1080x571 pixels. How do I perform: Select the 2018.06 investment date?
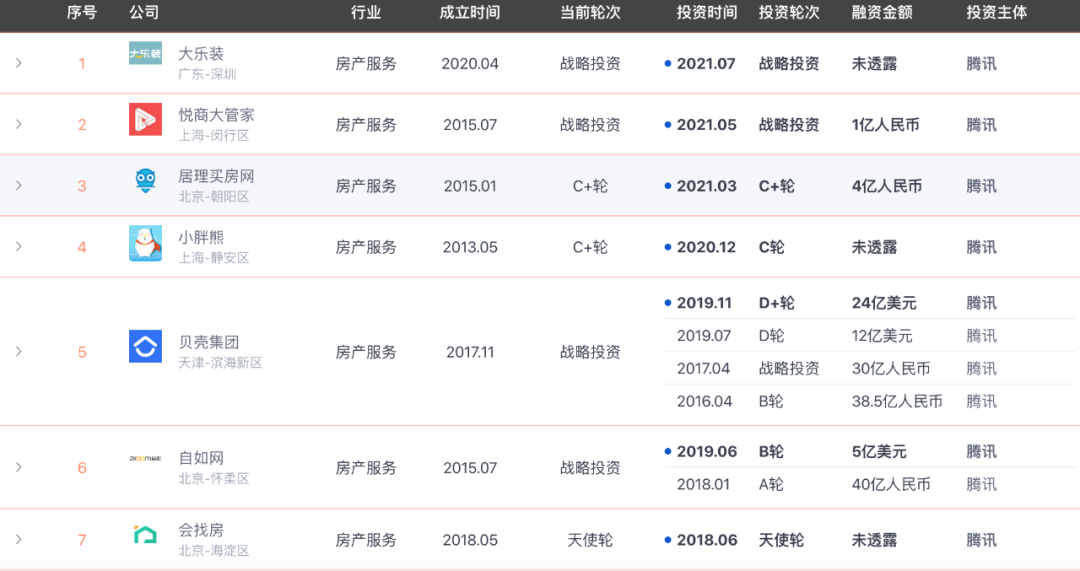(x=707, y=540)
